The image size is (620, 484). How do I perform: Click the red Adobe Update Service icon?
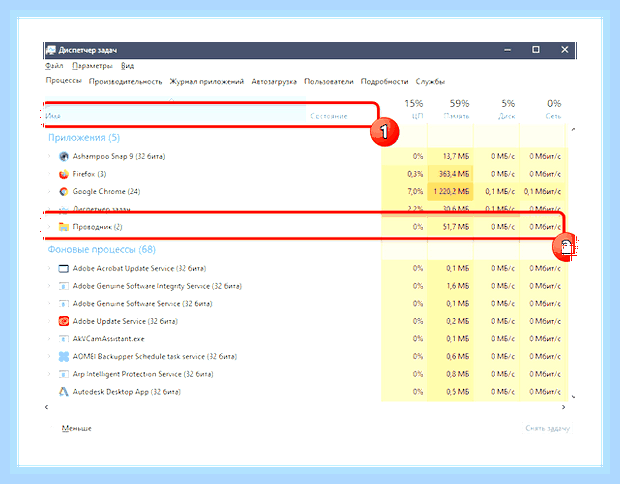64,321
